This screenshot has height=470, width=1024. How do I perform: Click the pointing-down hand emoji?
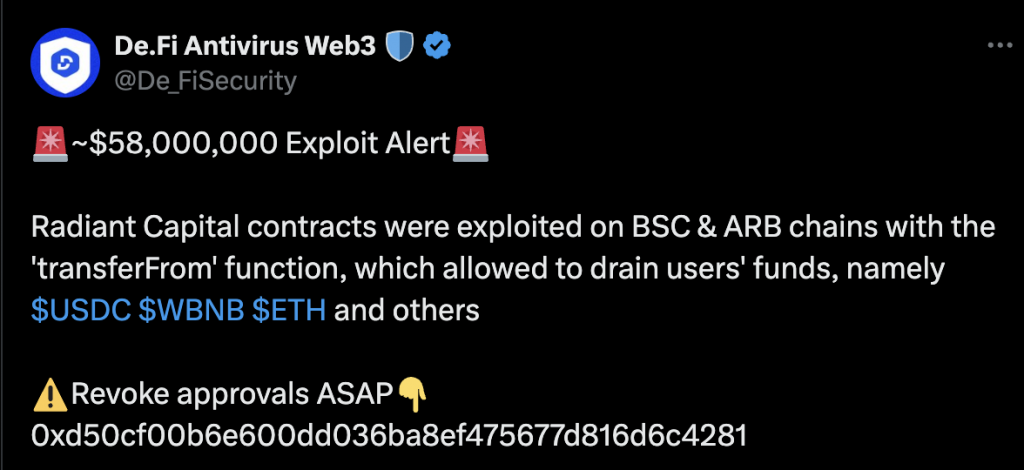coord(411,394)
